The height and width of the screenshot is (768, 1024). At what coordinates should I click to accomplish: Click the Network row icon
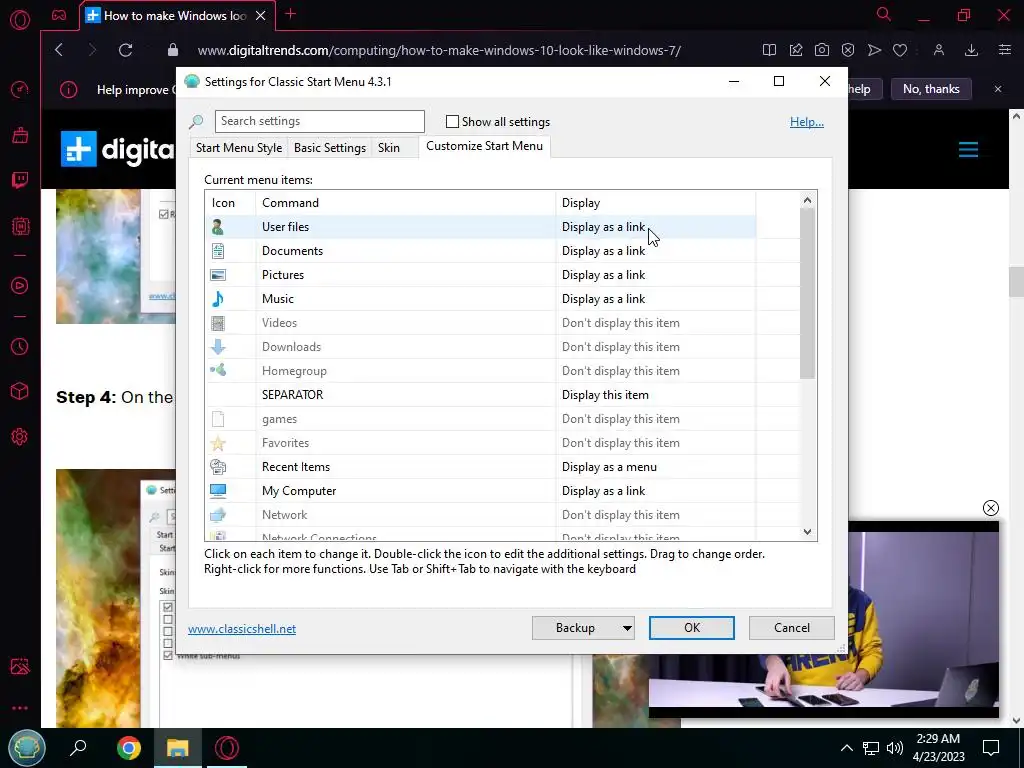[218, 515]
